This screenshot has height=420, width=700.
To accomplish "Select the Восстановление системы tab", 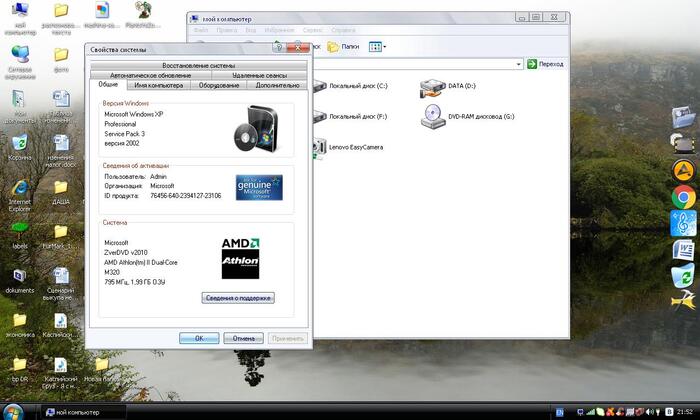I will click(x=200, y=66).
